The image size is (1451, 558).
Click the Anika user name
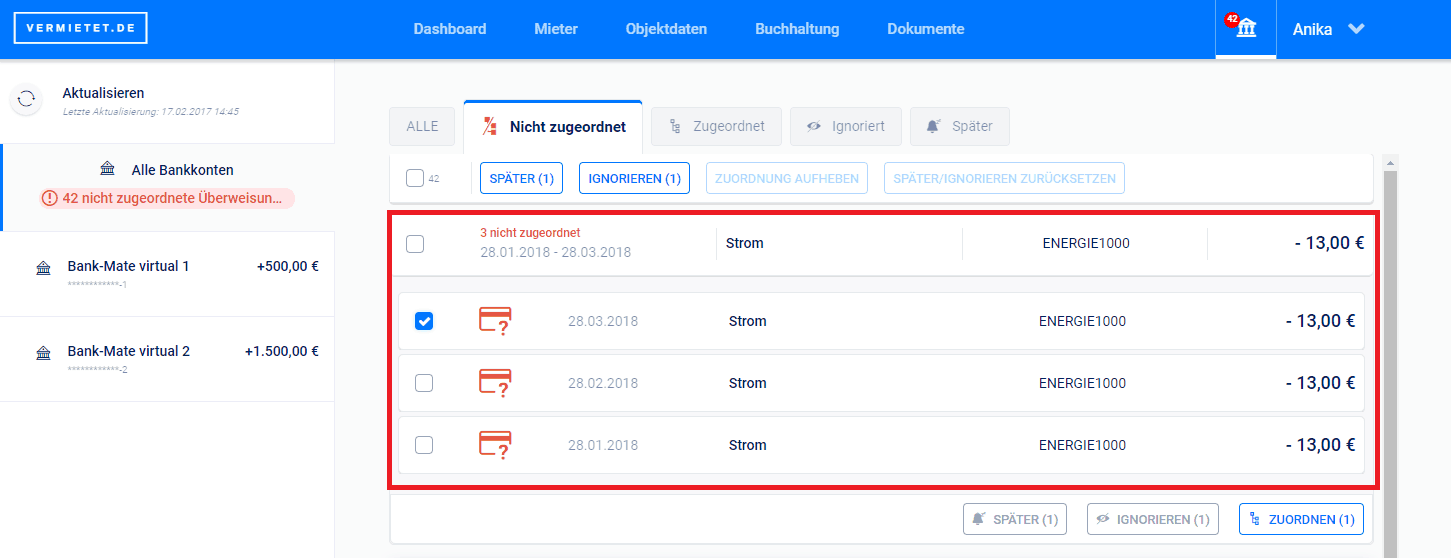point(1312,29)
